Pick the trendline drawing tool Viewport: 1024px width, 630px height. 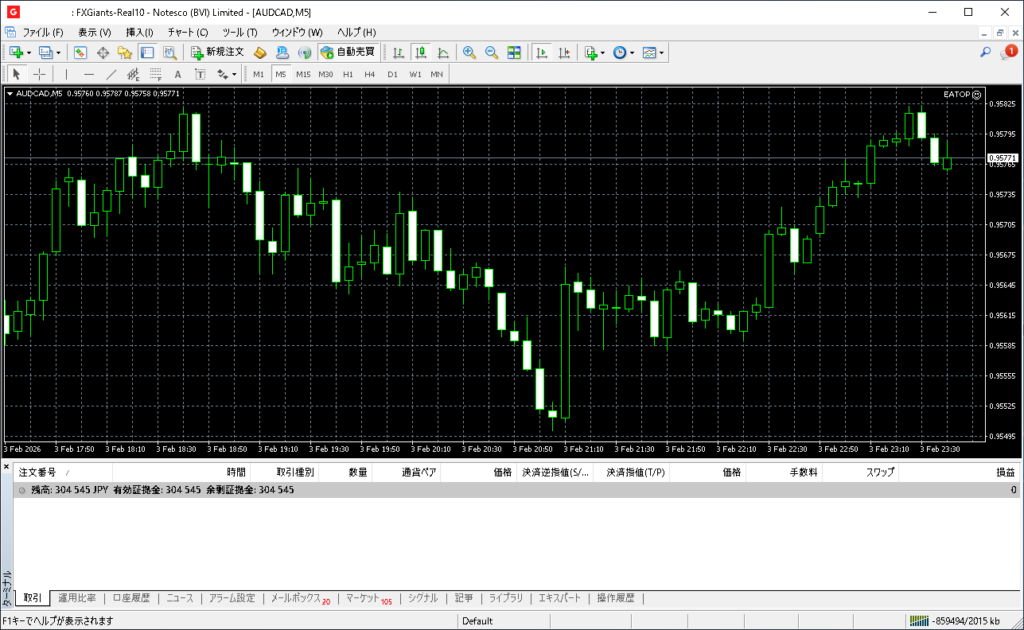click(111, 74)
